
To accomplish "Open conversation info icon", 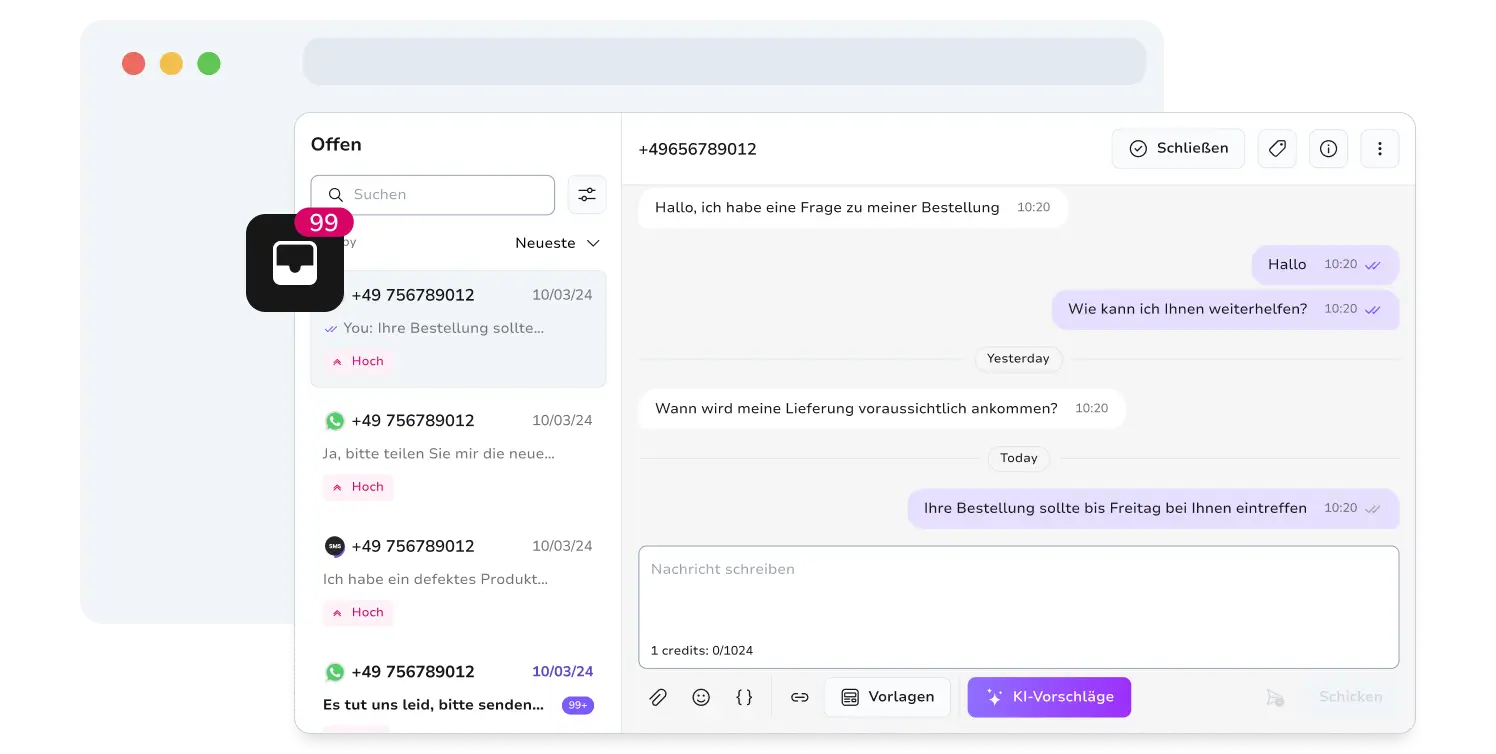I will click(1328, 149).
